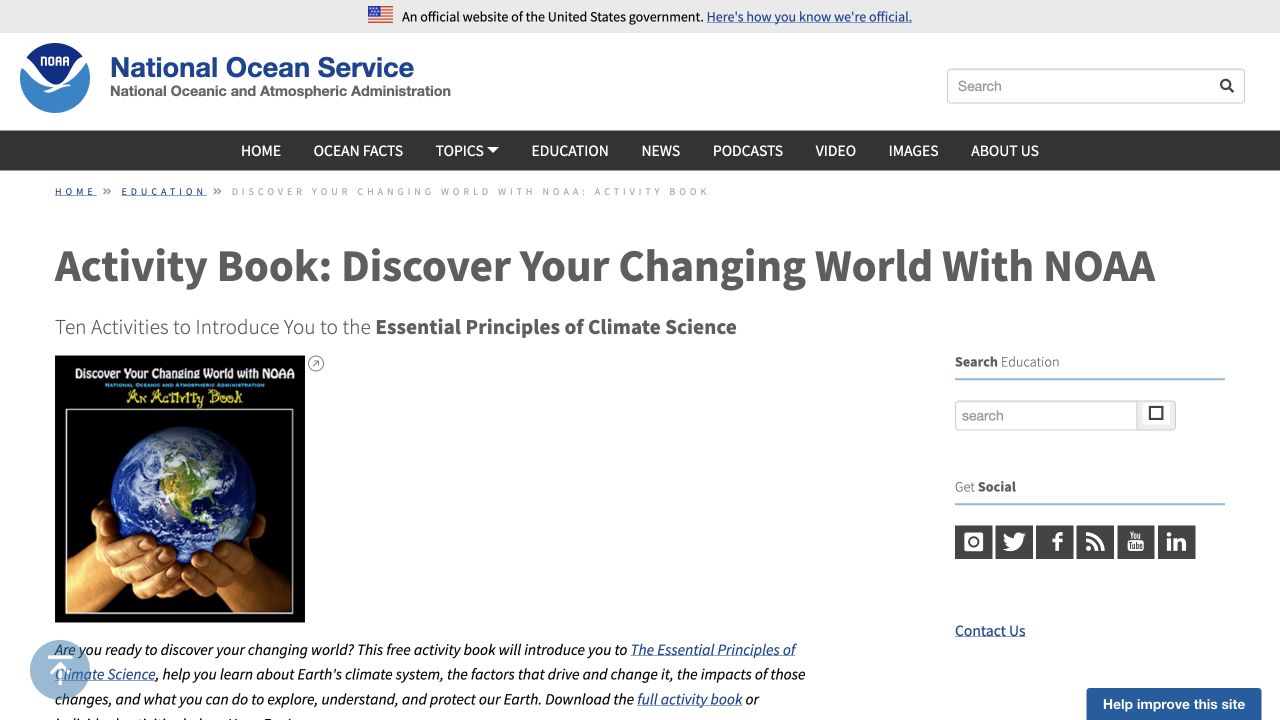Click the magnifier icon in top search
This screenshot has height=720, width=1280.
click(1226, 86)
